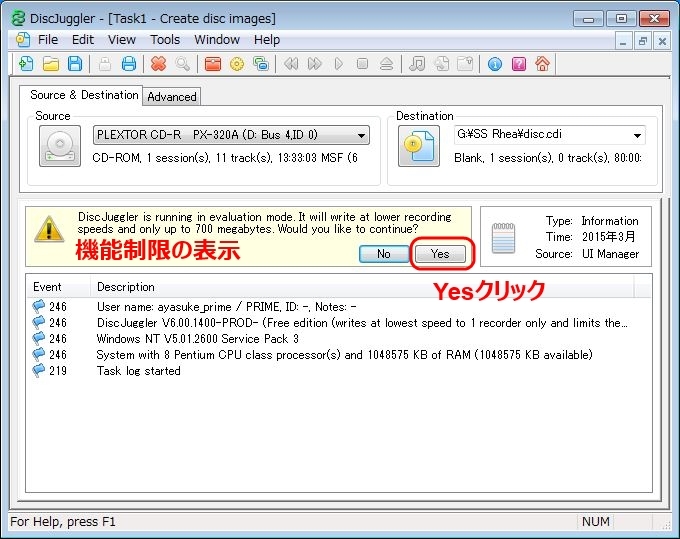
Task: Switch to the Advanced tab
Action: pyautogui.click(x=172, y=97)
